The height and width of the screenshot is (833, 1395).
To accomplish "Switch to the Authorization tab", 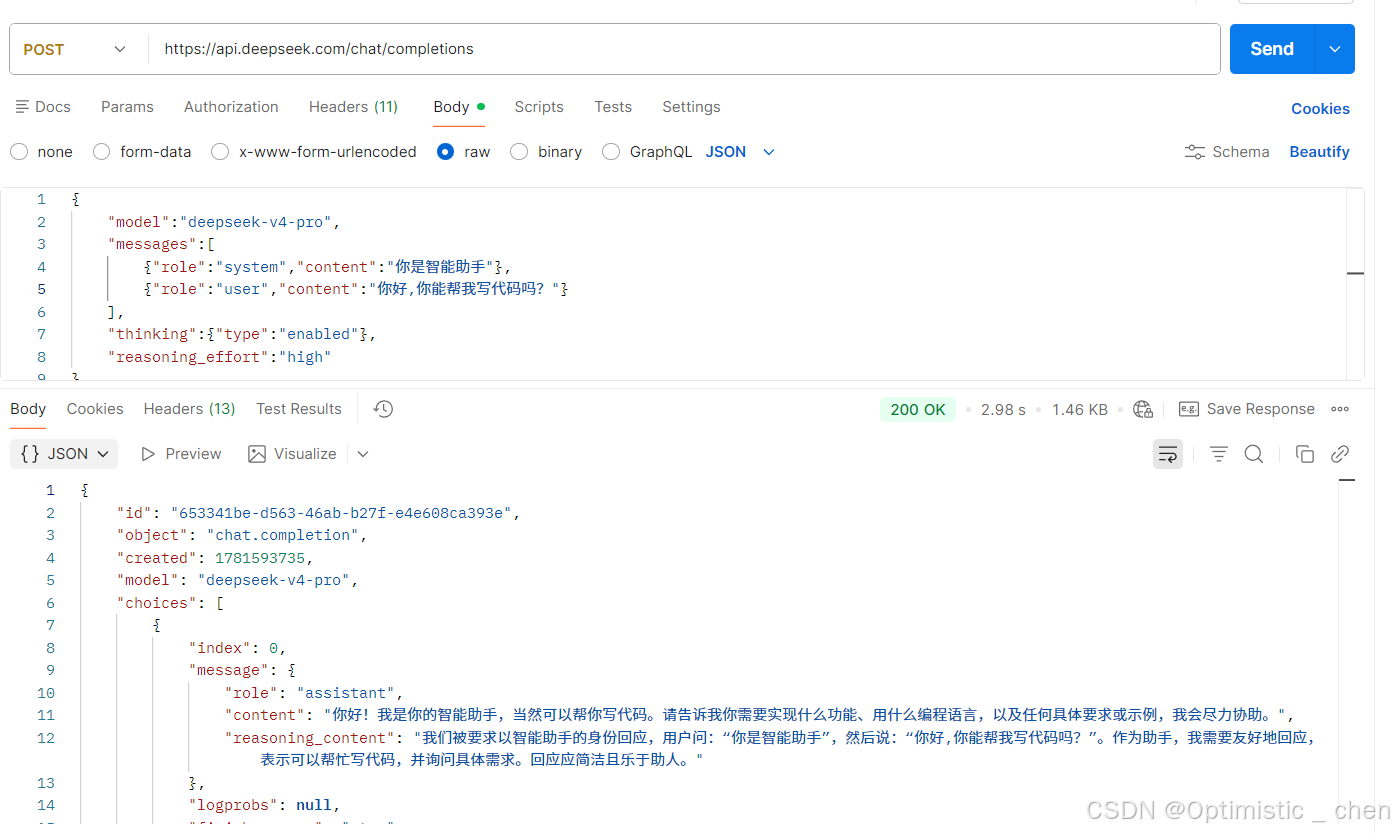I will 231,107.
